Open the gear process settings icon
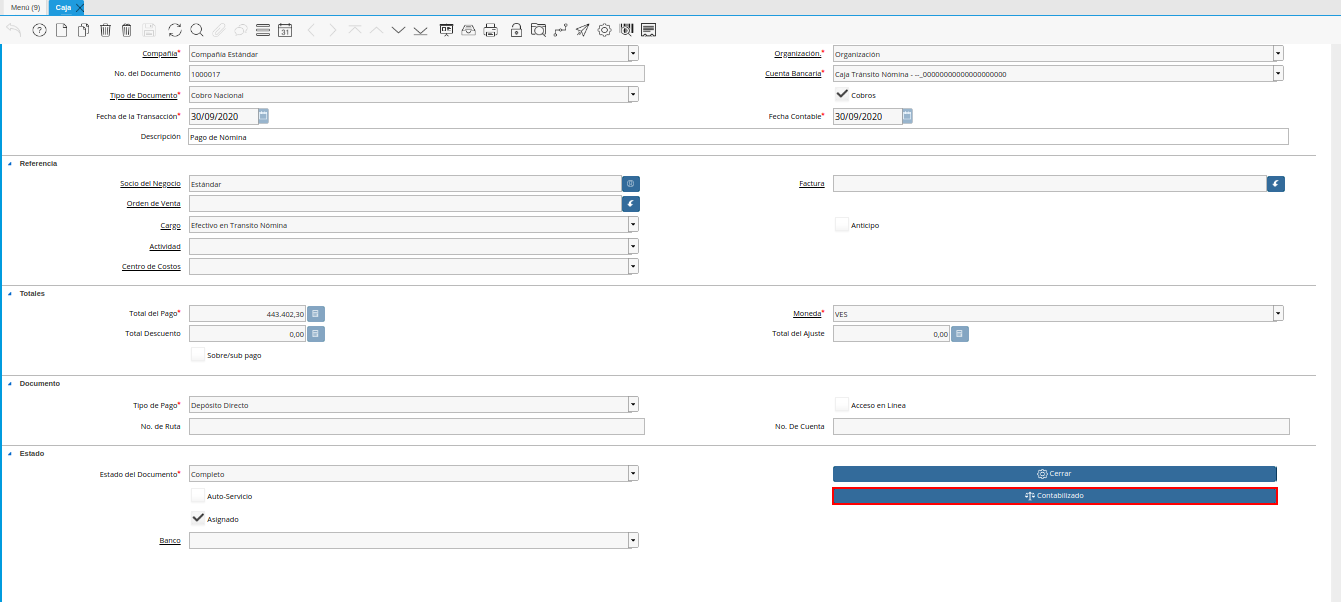 pyautogui.click(x=605, y=30)
